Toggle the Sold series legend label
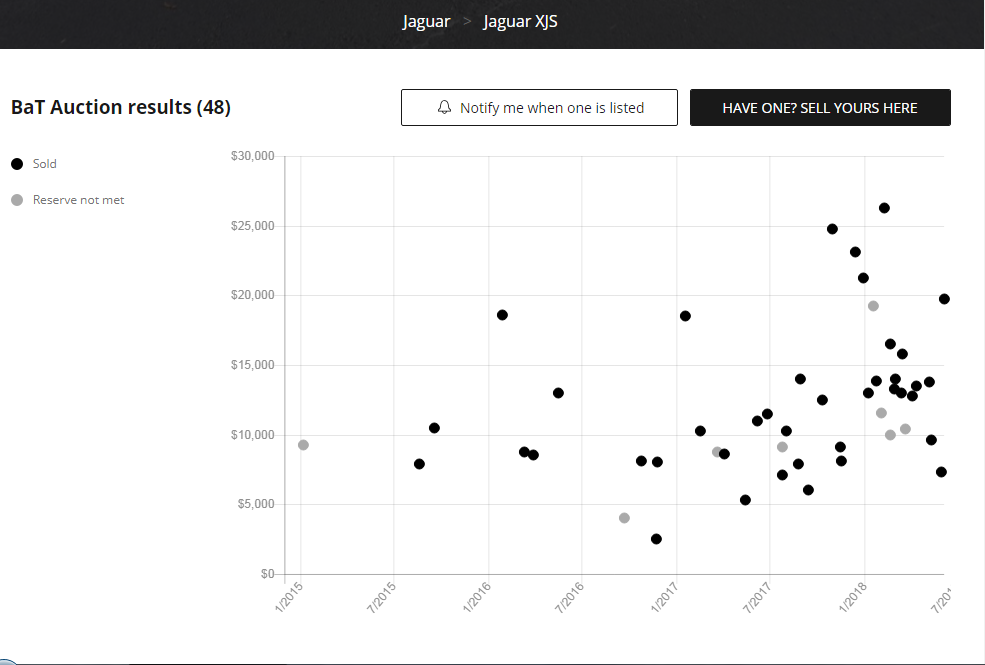985x665 pixels. [45, 164]
